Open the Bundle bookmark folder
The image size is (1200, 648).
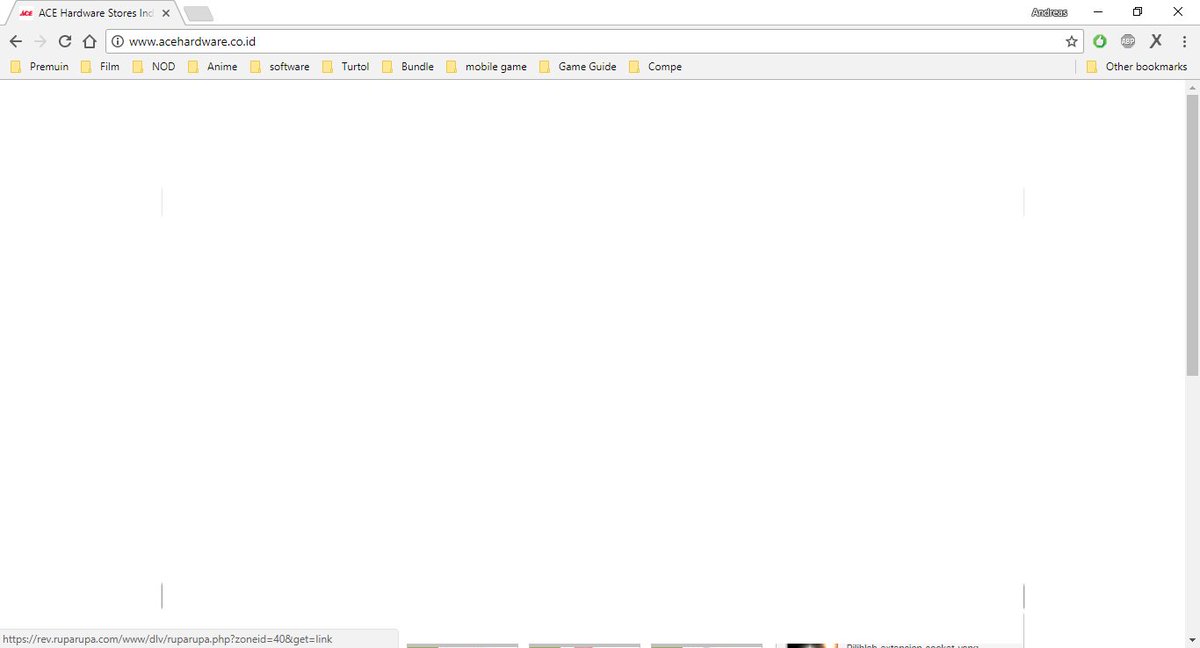coord(407,67)
